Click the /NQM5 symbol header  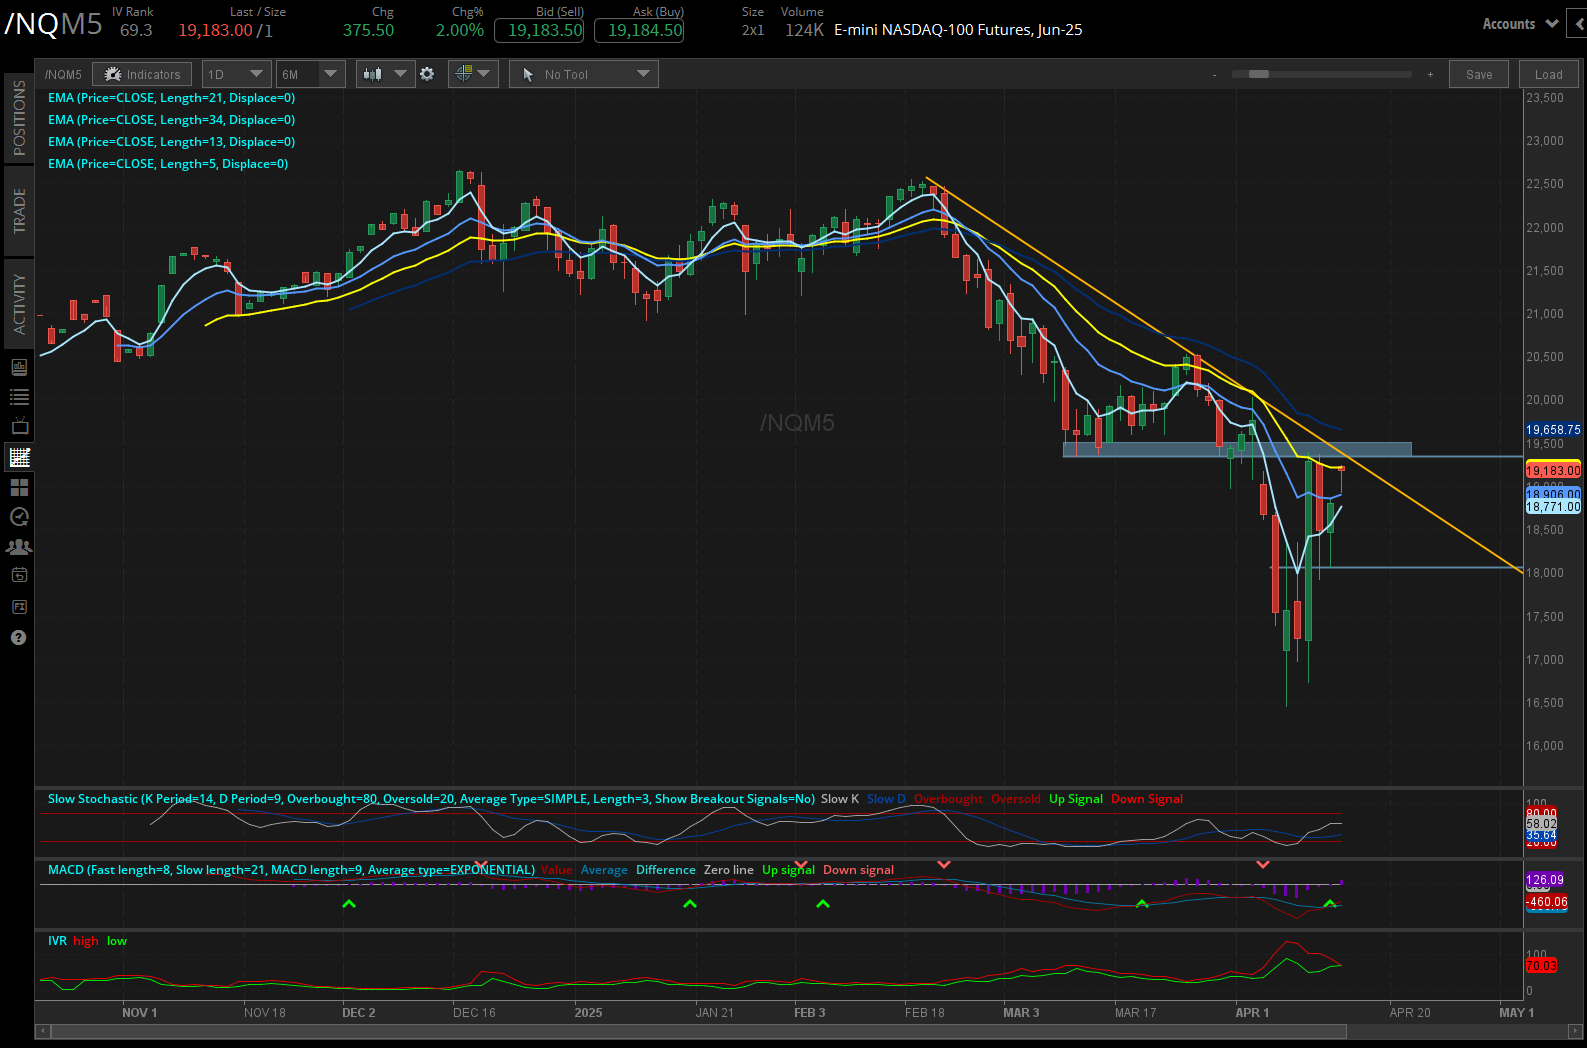pos(53,24)
